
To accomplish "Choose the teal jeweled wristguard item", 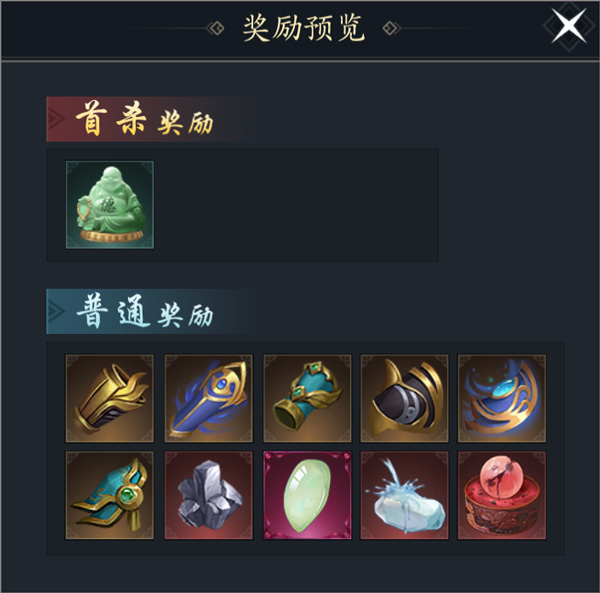I will tap(307, 398).
